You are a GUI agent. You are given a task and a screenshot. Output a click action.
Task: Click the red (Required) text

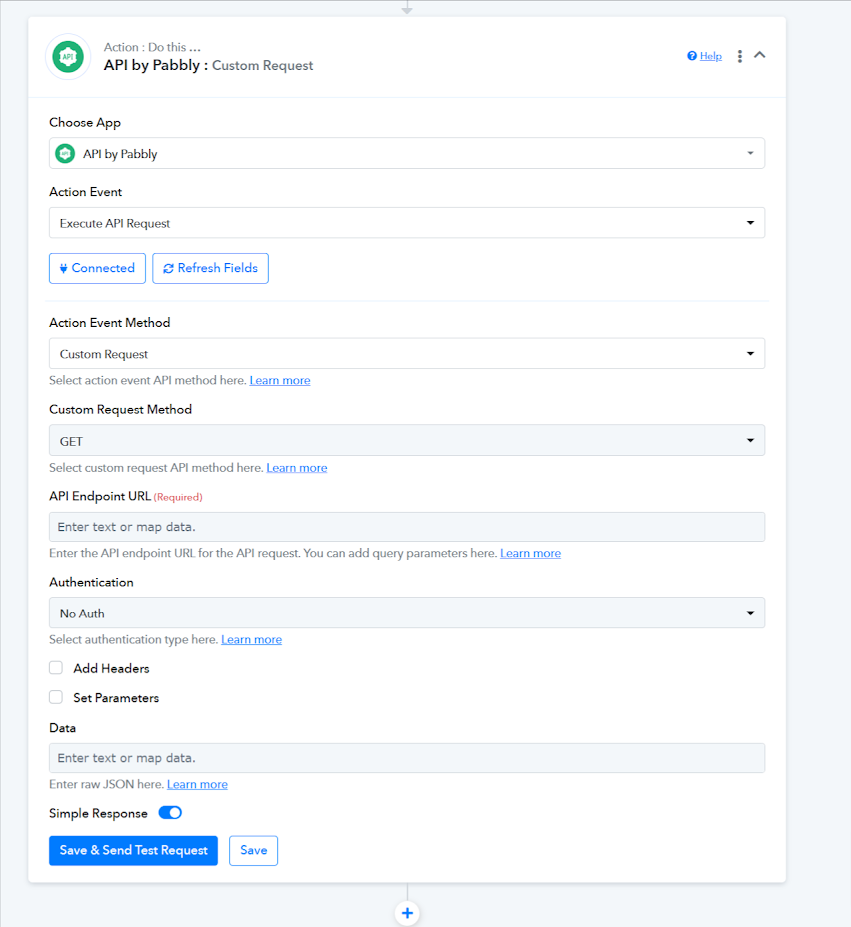point(178,497)
